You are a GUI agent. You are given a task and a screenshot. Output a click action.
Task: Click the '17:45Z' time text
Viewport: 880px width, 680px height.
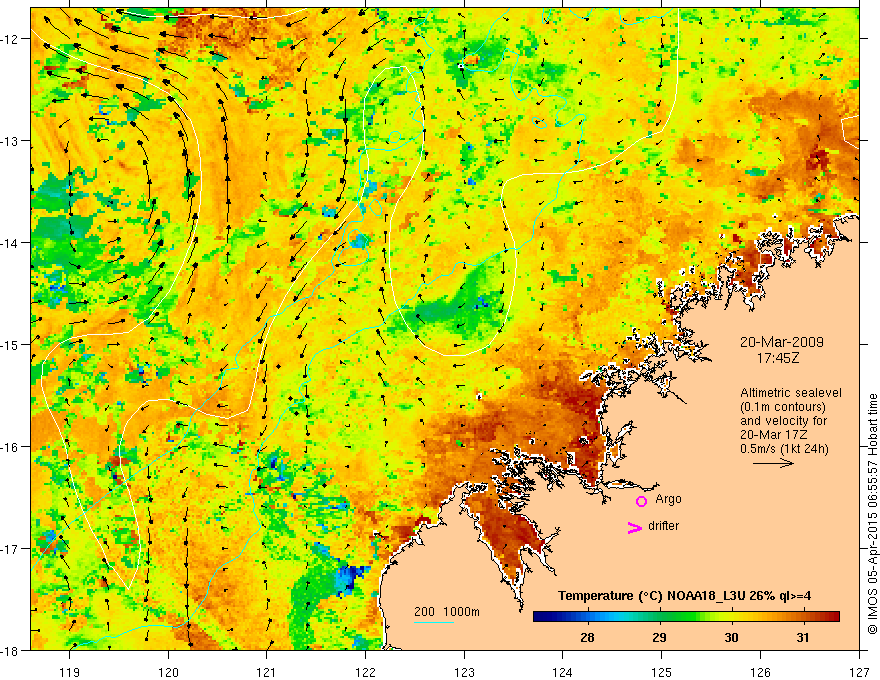[x=777, y=357]
